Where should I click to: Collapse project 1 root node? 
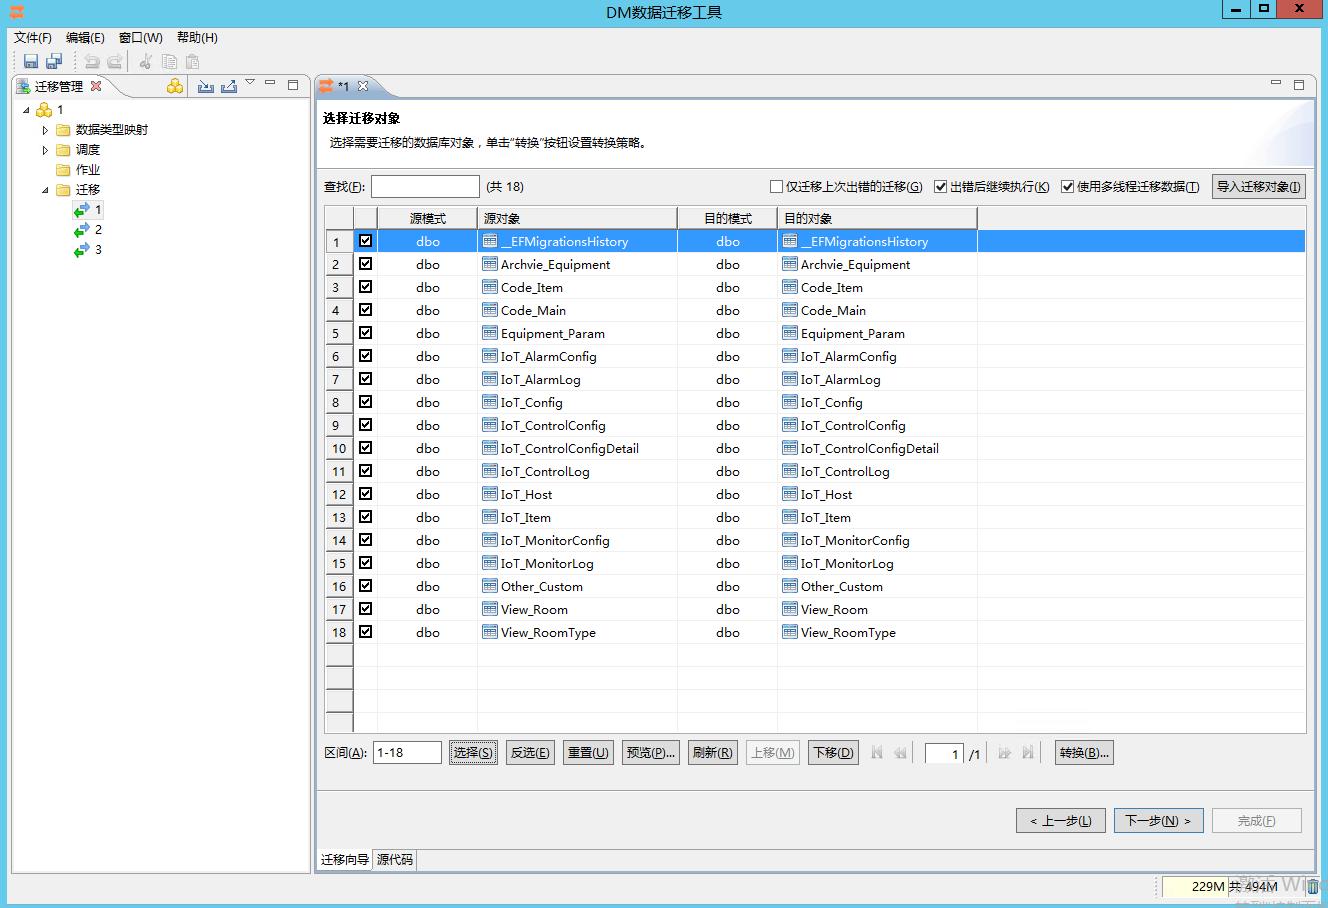[27, 110]
